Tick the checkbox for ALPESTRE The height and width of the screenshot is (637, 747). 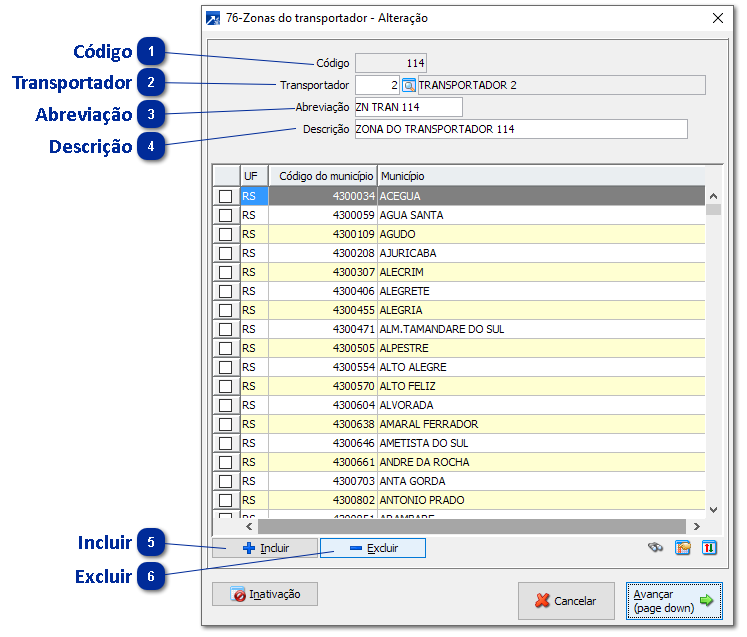225,348
